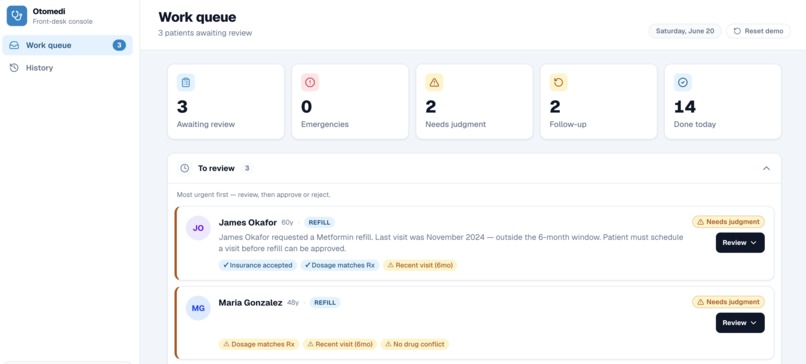
Task: Click the Otomedi stethoscope logo icon
Action: tap(16, 16)
